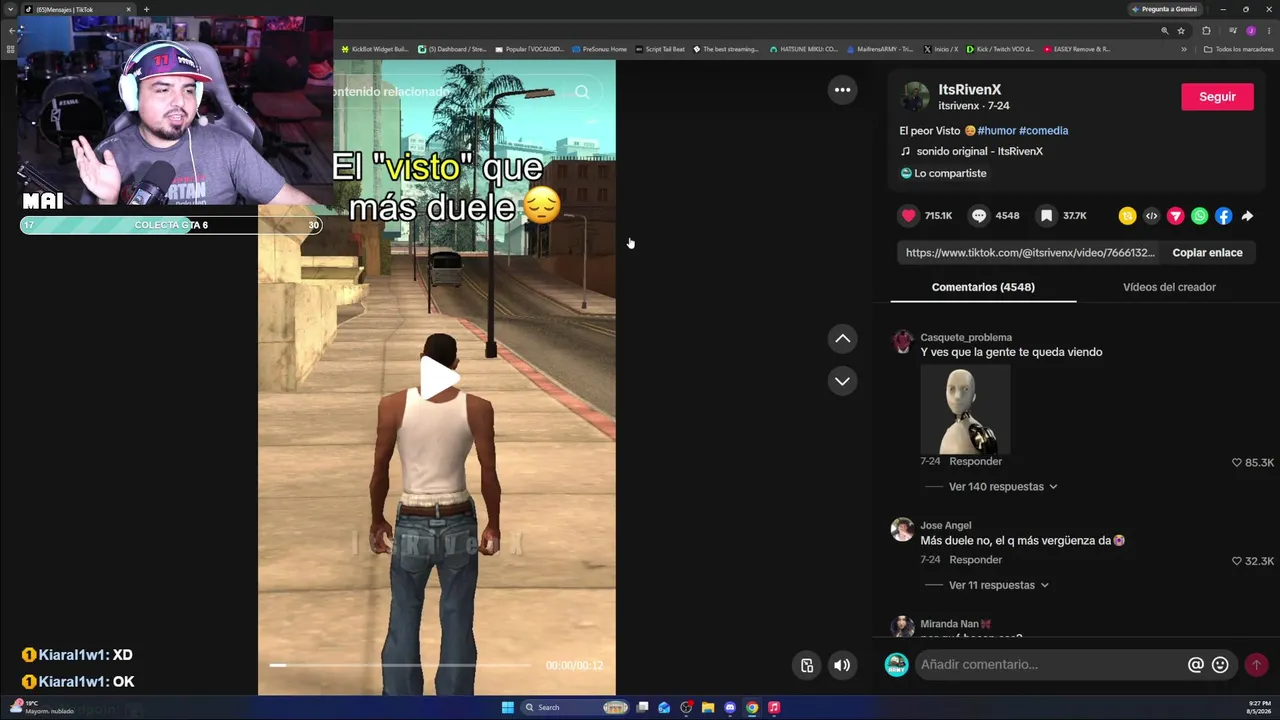Open the pink music app in taskbar
Screen dimensions: 1280x720
tap(774, 708)
